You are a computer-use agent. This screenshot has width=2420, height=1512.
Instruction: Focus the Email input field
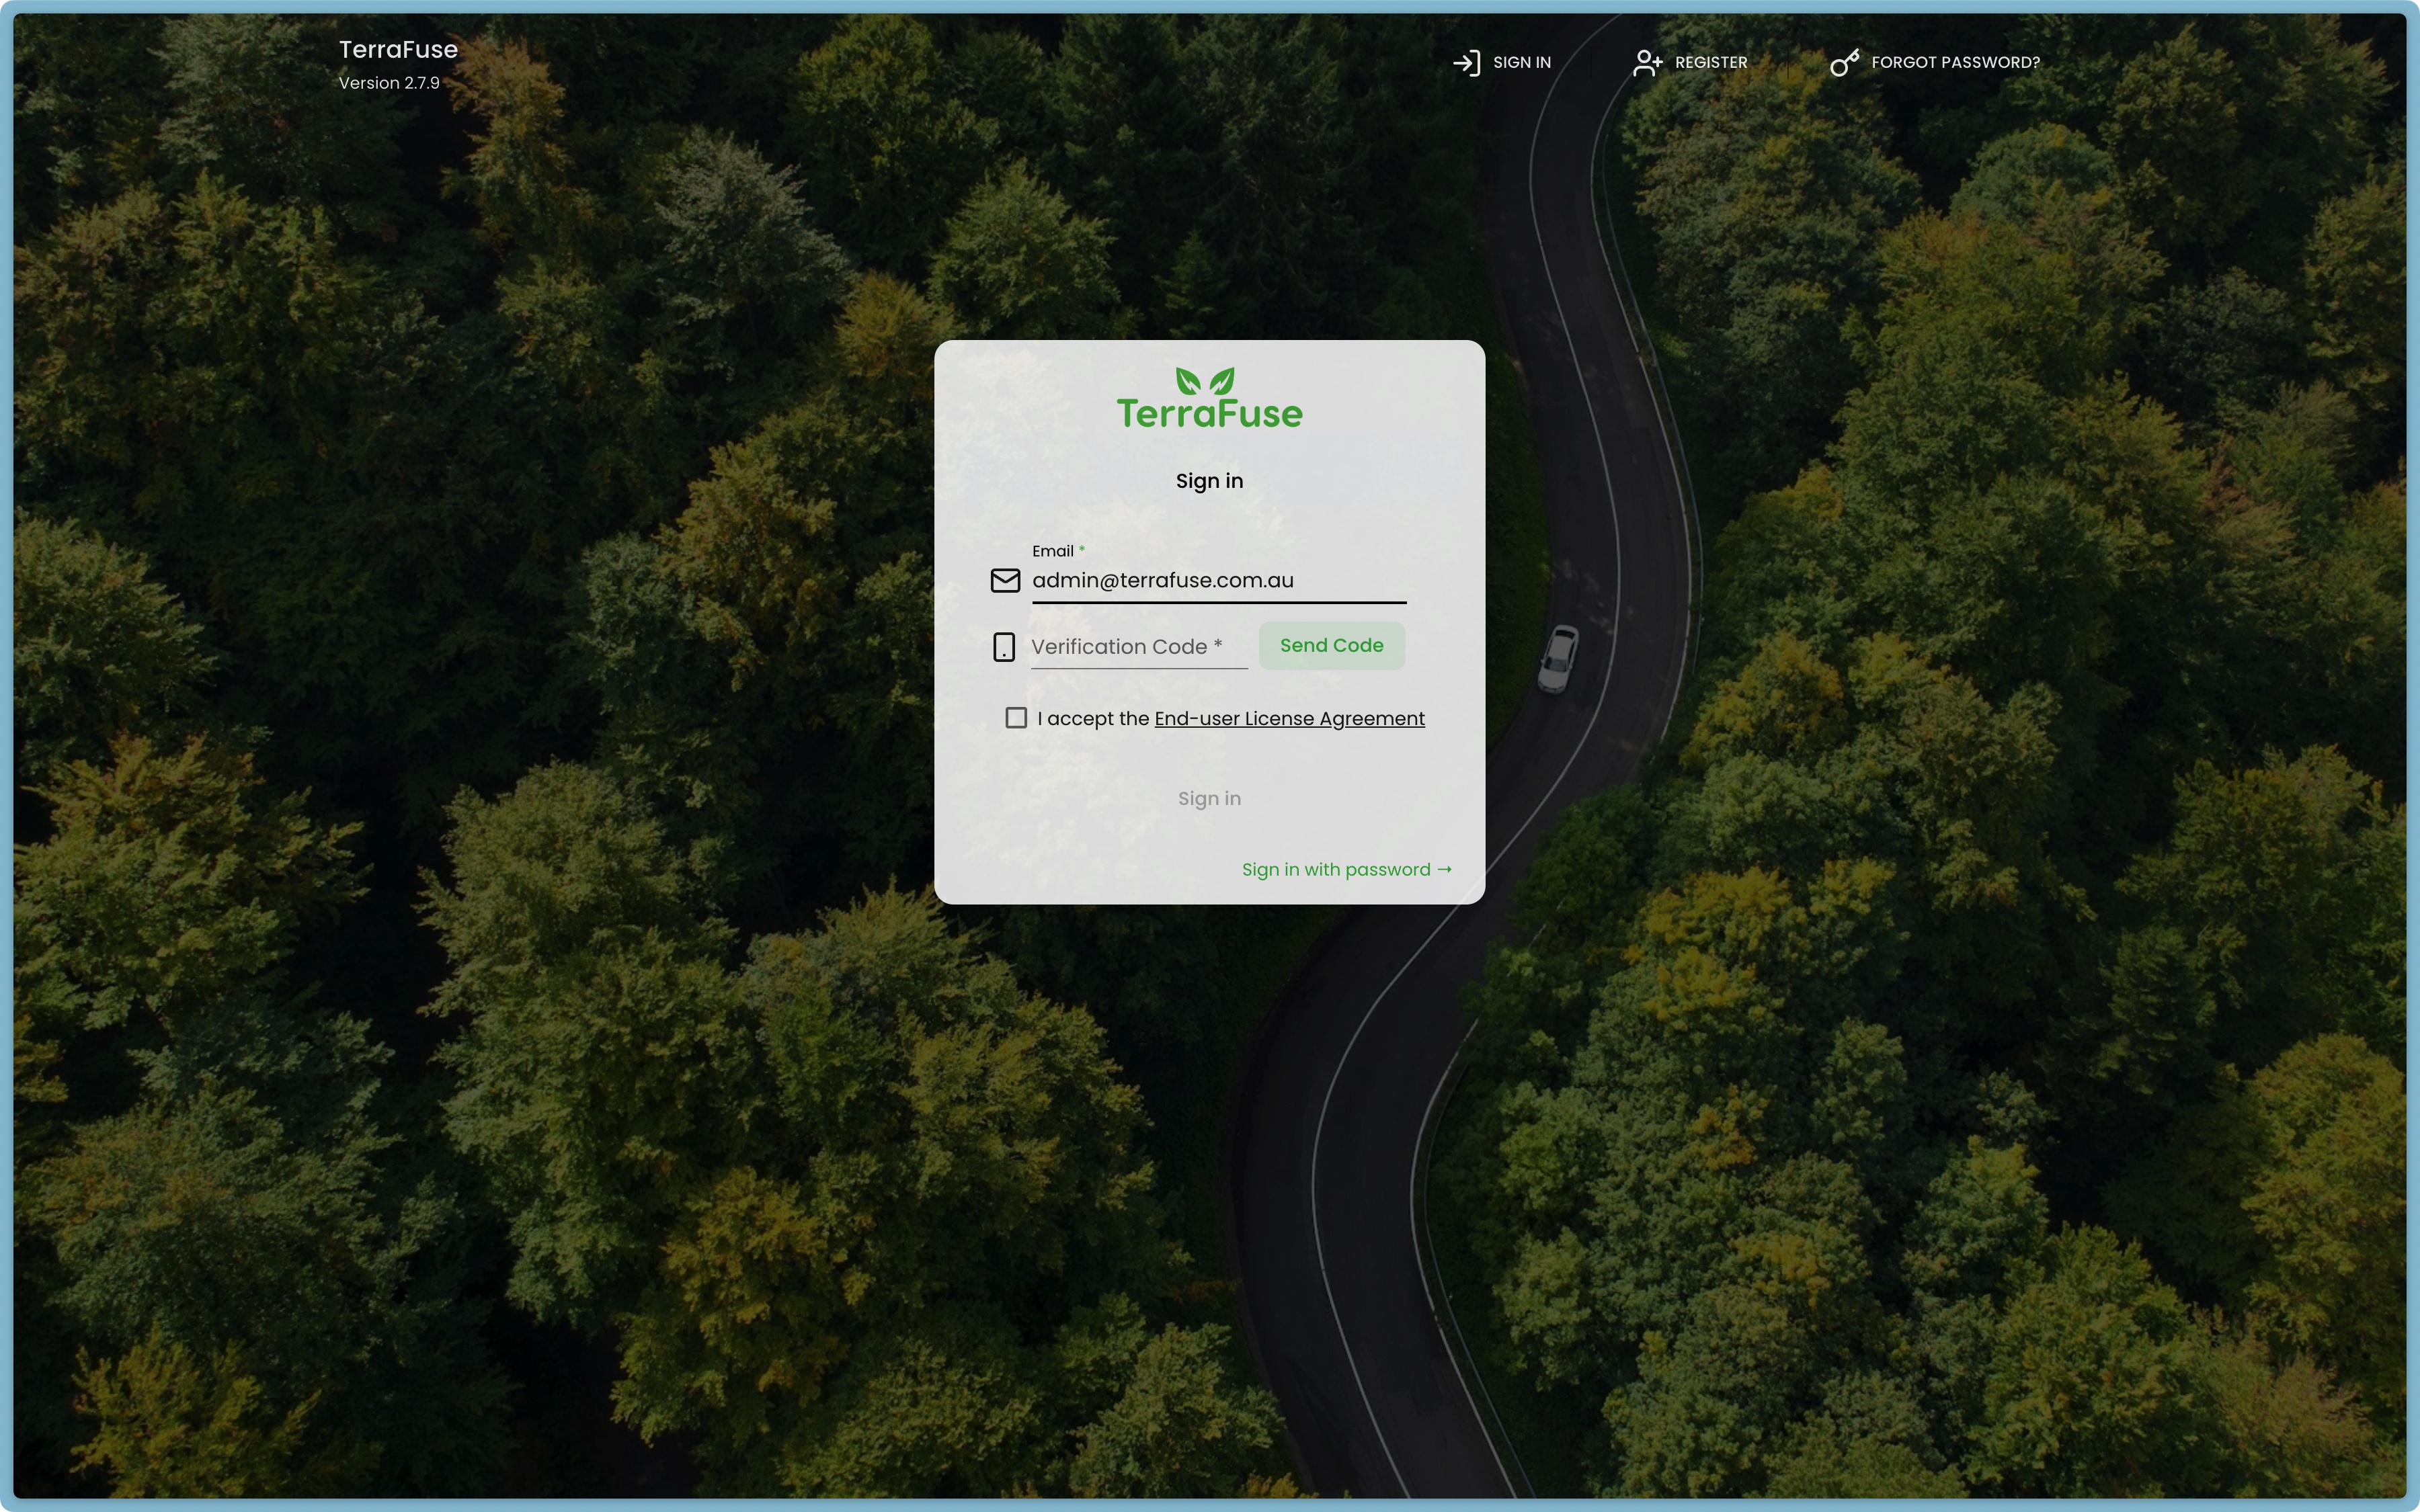pos(1218,581)
